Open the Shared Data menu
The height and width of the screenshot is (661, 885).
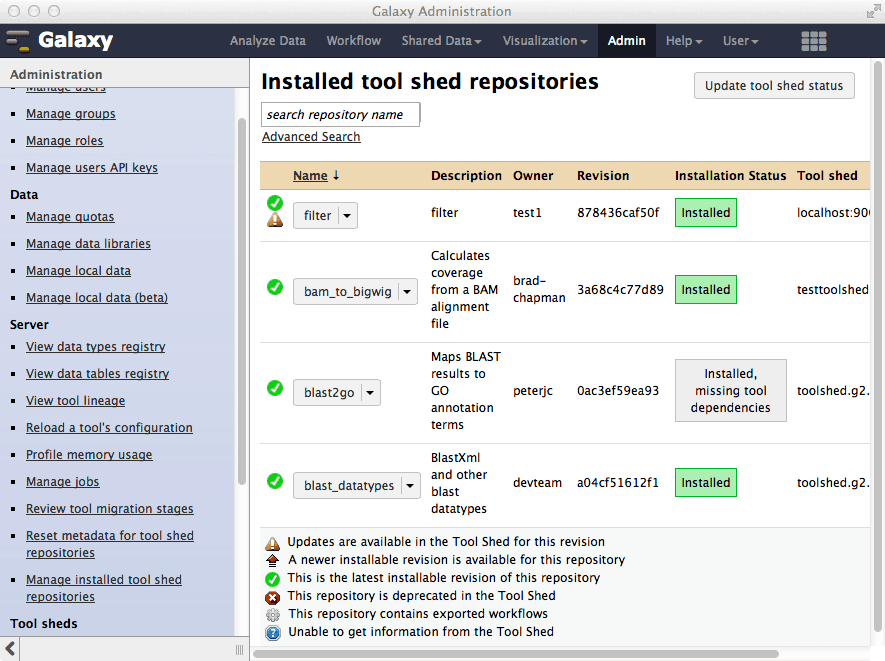(441, 41)
